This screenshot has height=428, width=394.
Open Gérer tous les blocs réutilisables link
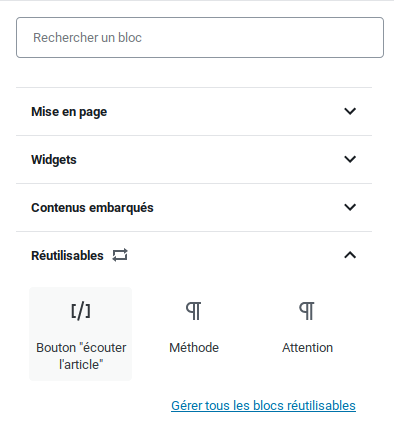(x=263, y=406)
